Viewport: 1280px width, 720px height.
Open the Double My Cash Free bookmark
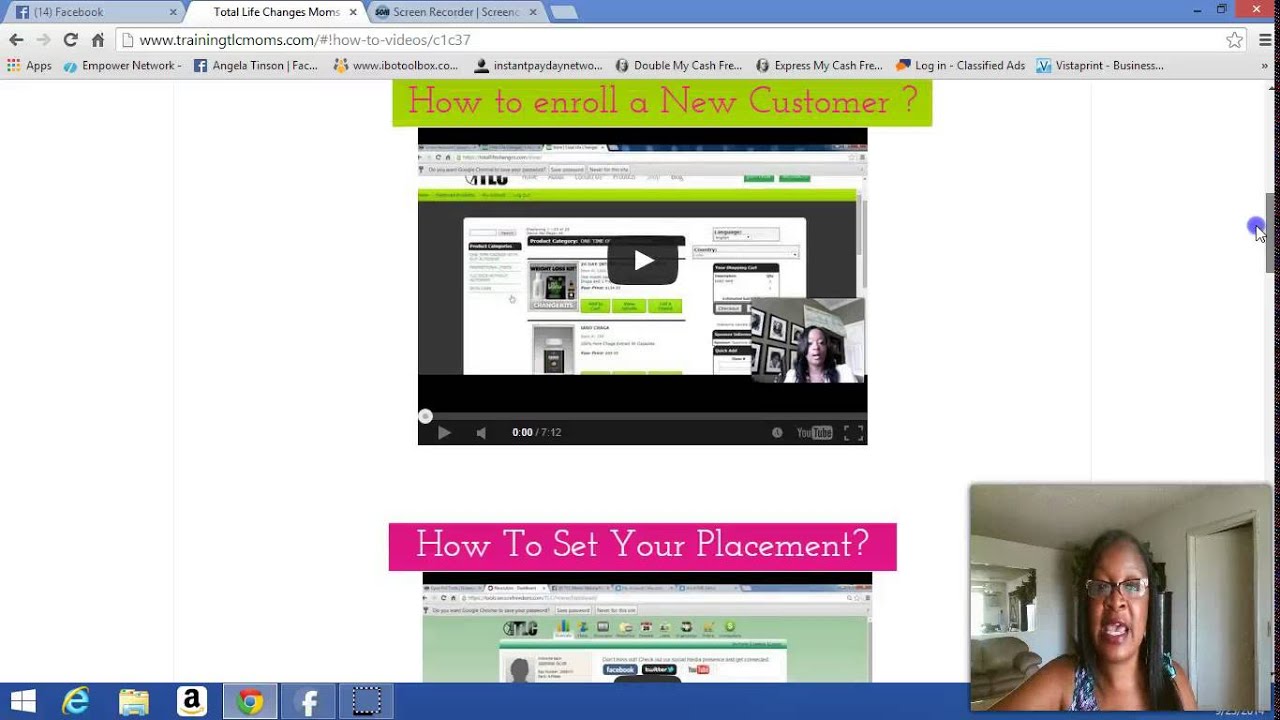(x=679, y=65)
